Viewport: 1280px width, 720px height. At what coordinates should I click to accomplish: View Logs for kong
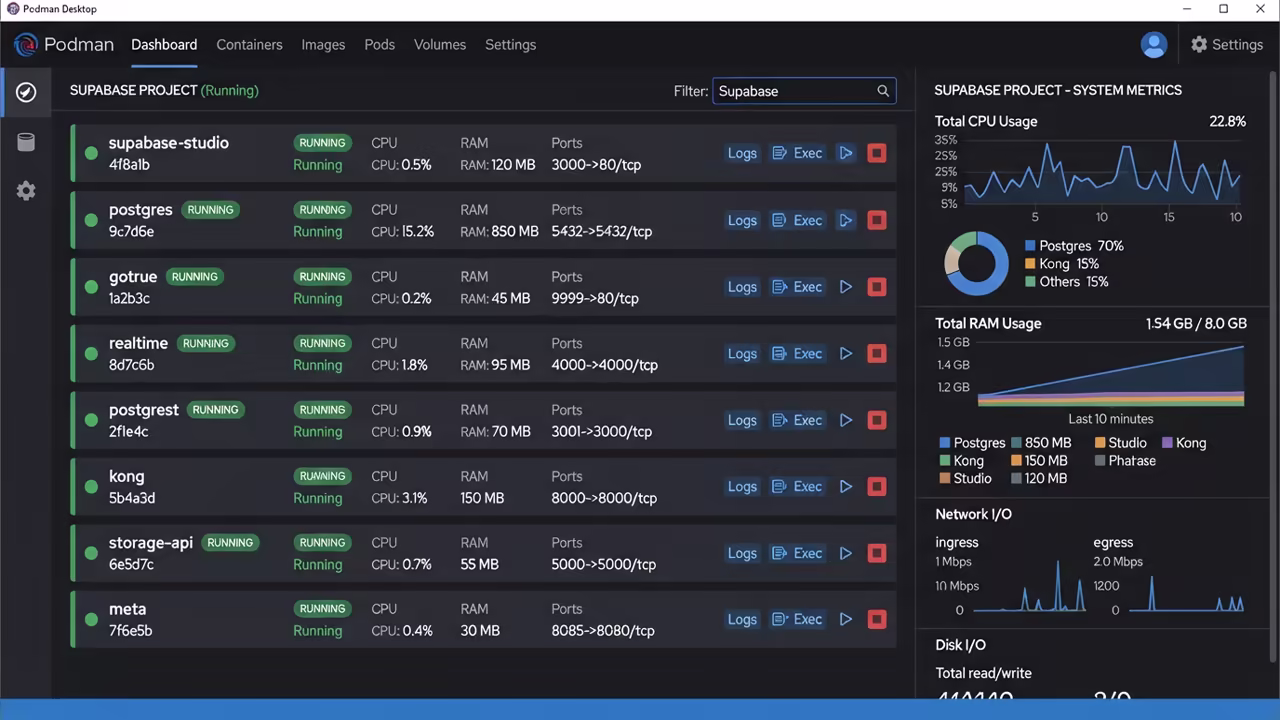742,486
